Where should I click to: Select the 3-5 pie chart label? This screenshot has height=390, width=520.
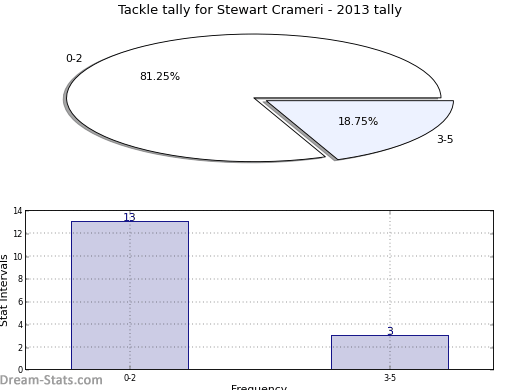pos(445,139)
